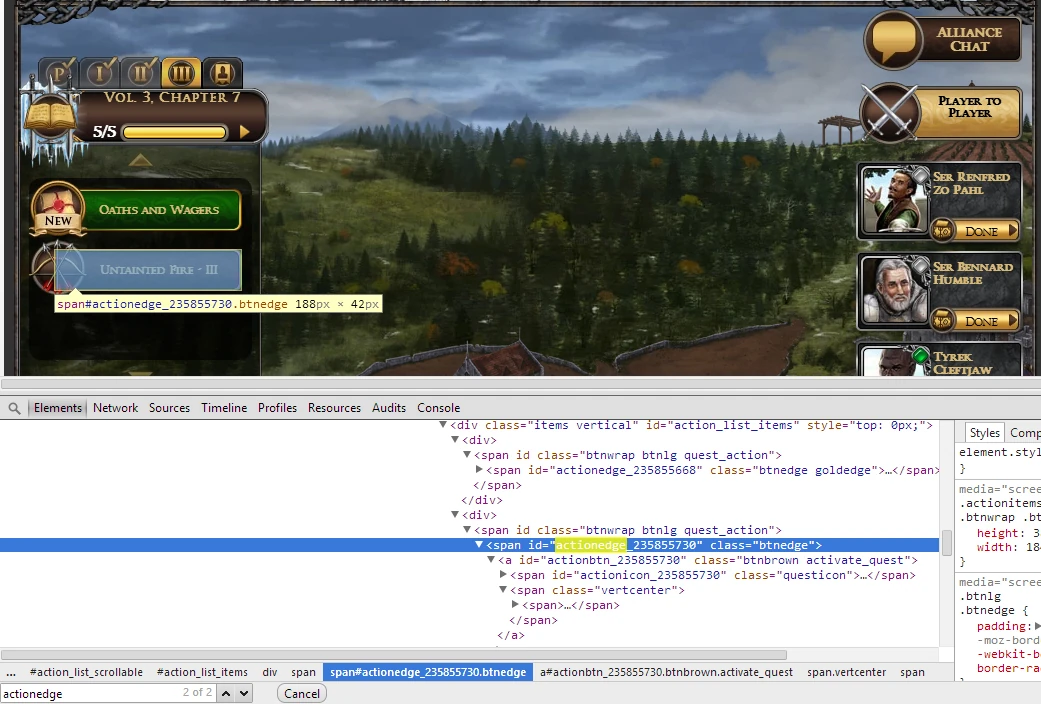Image resolution: width=1041 pixels, height=704 pixels.
Task: Click the NEW scroll icon on Oaths and Wagers
Action: coord(58,209)
